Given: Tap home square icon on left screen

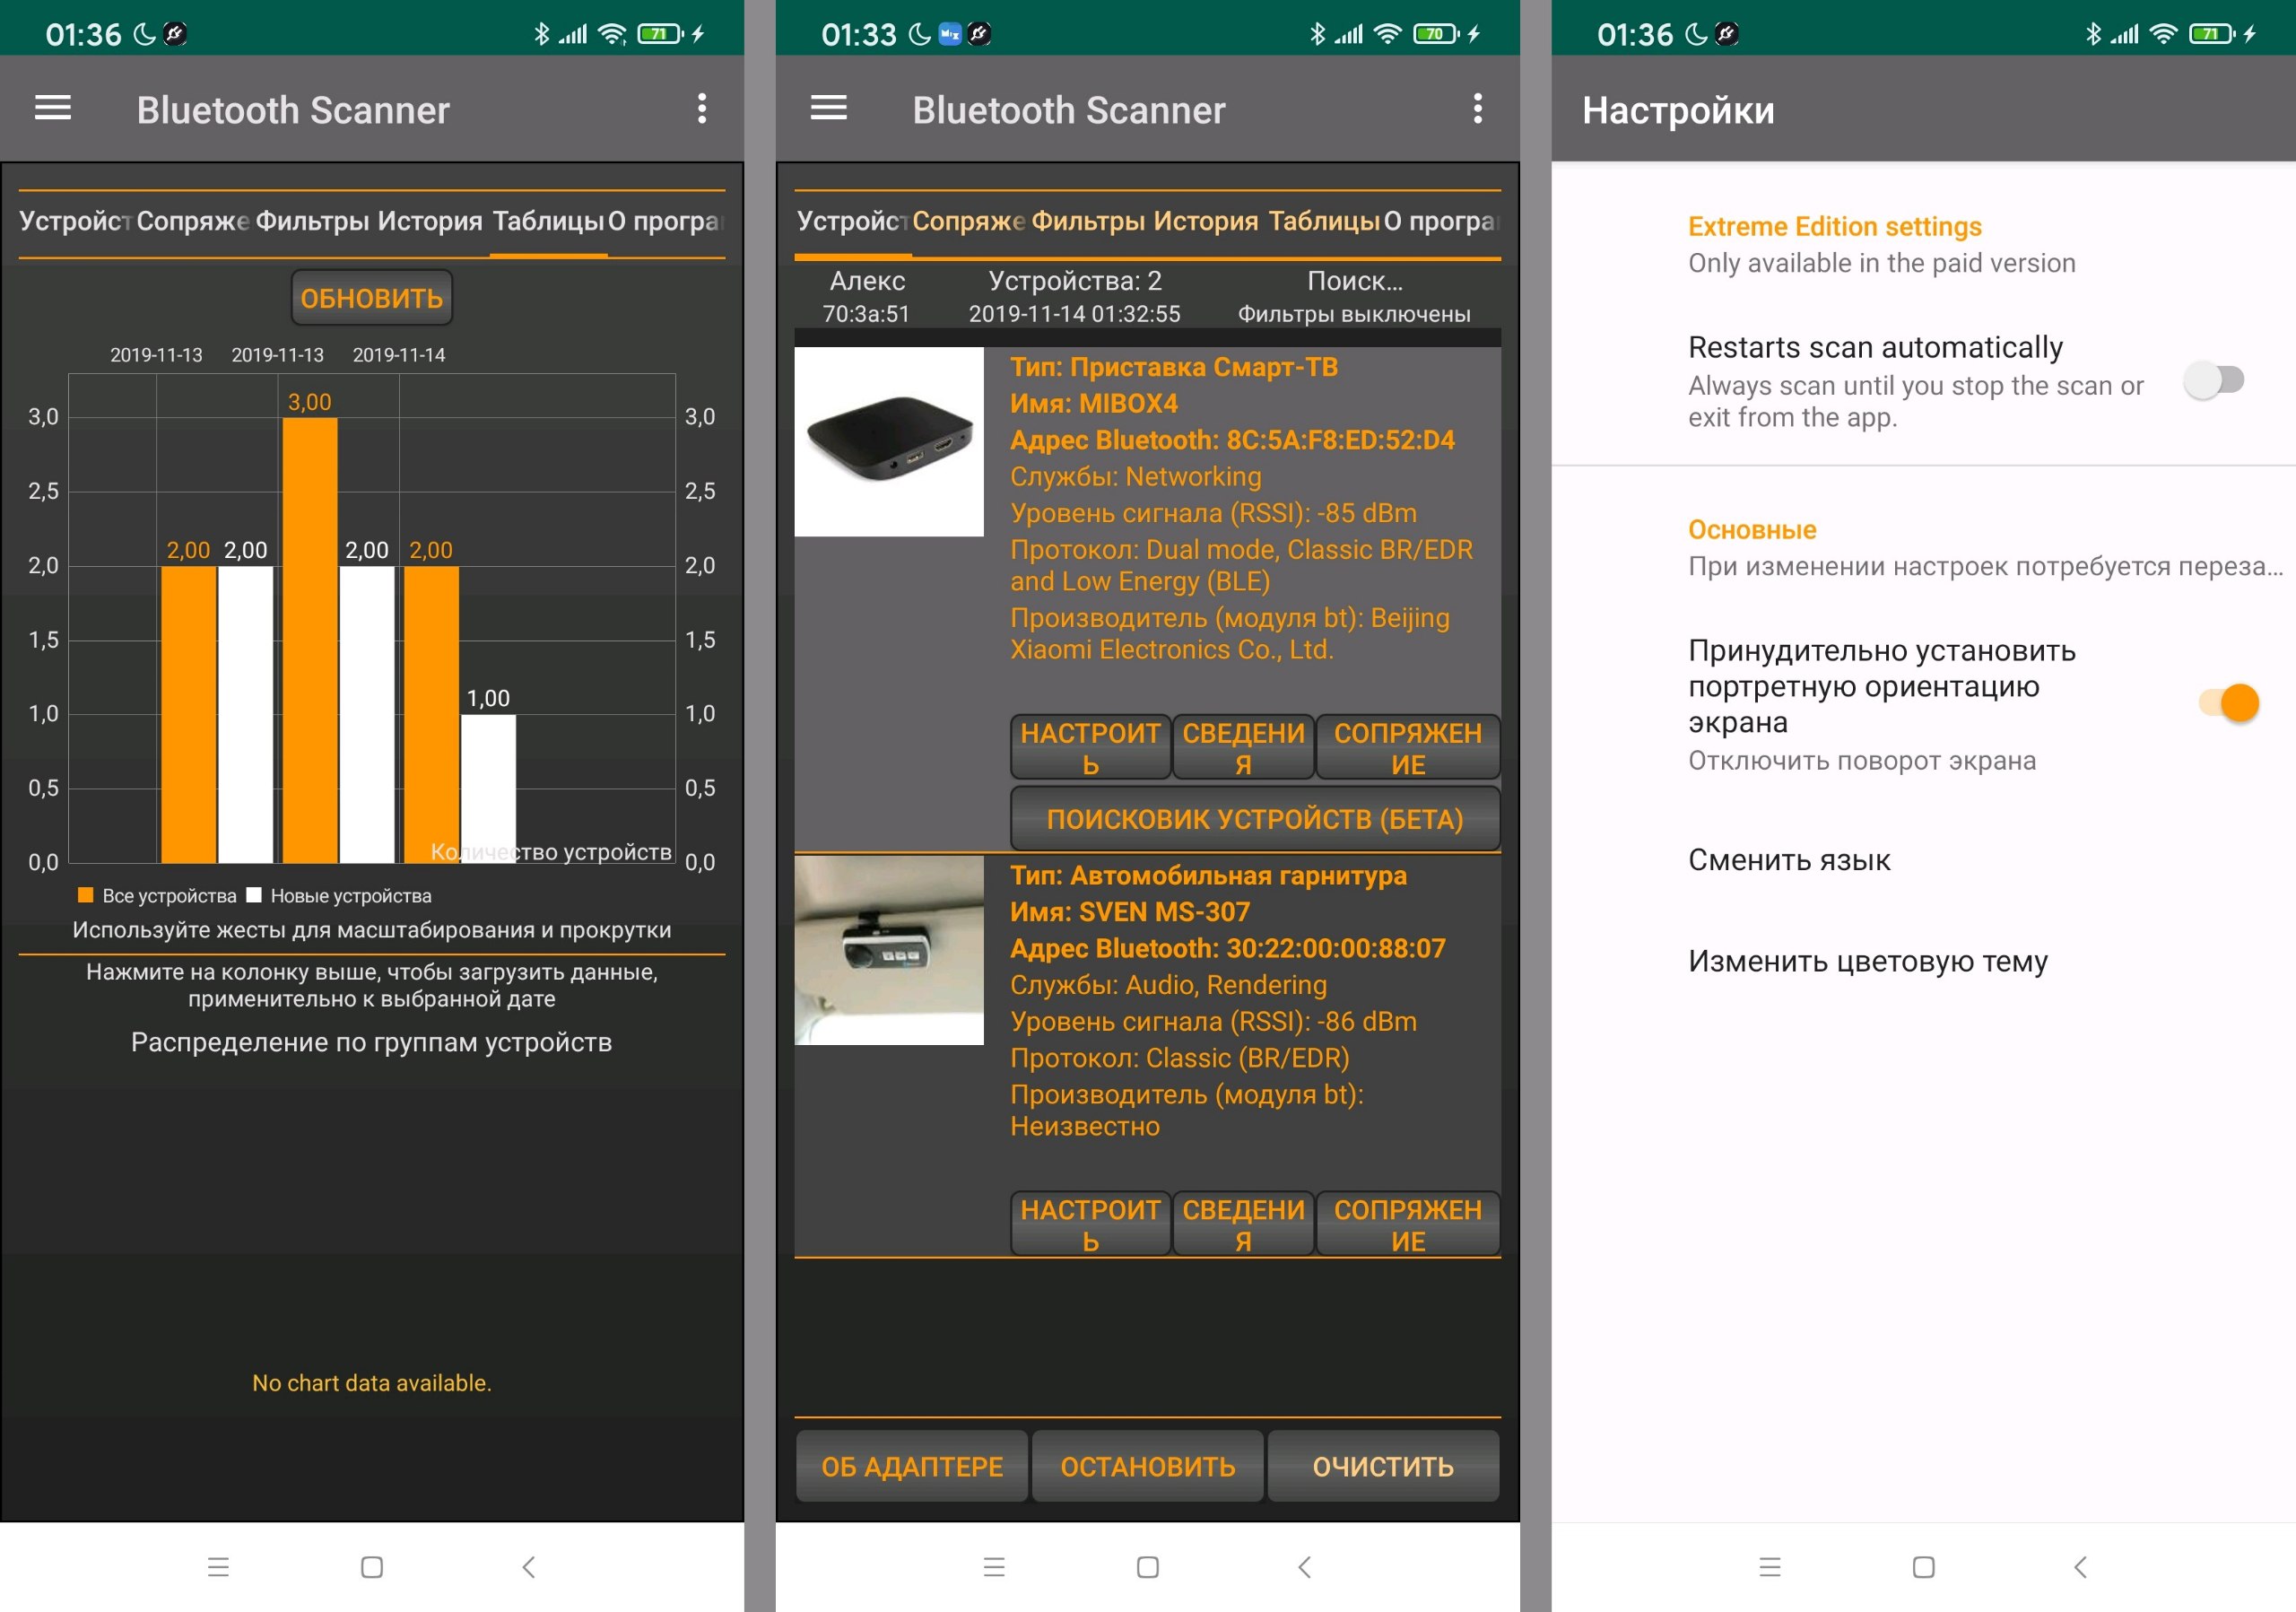Looking at the screenshot, I should [372, 1566].
